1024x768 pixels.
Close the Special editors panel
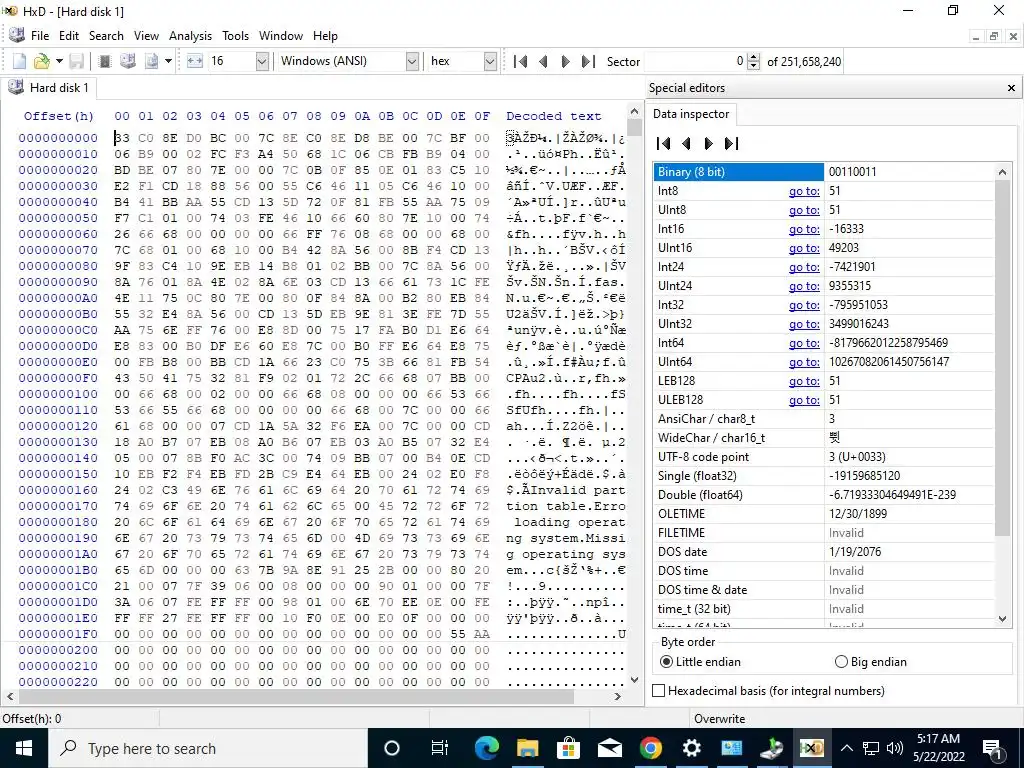1011,88
